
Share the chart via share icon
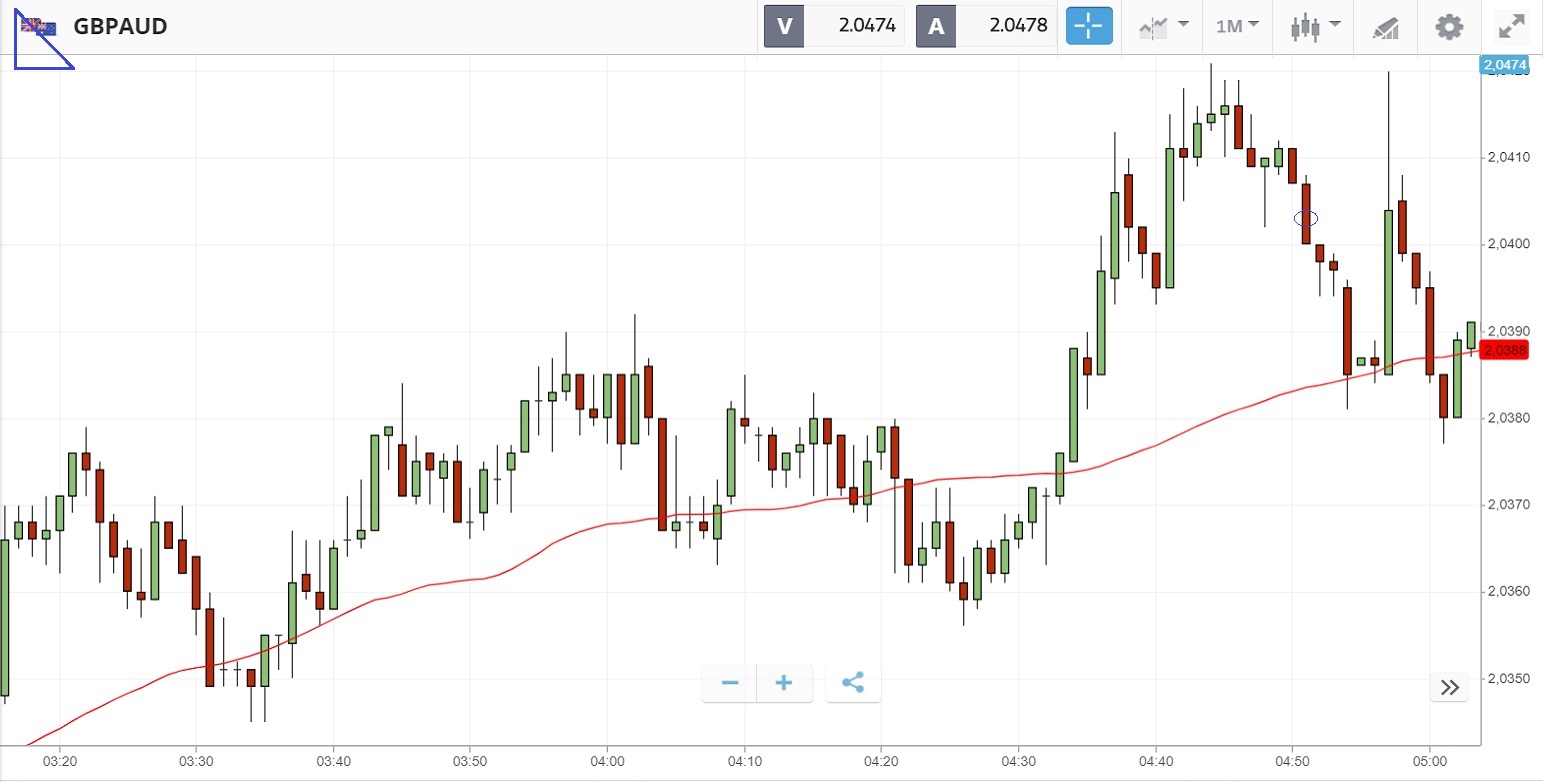[x=852, y=683]
